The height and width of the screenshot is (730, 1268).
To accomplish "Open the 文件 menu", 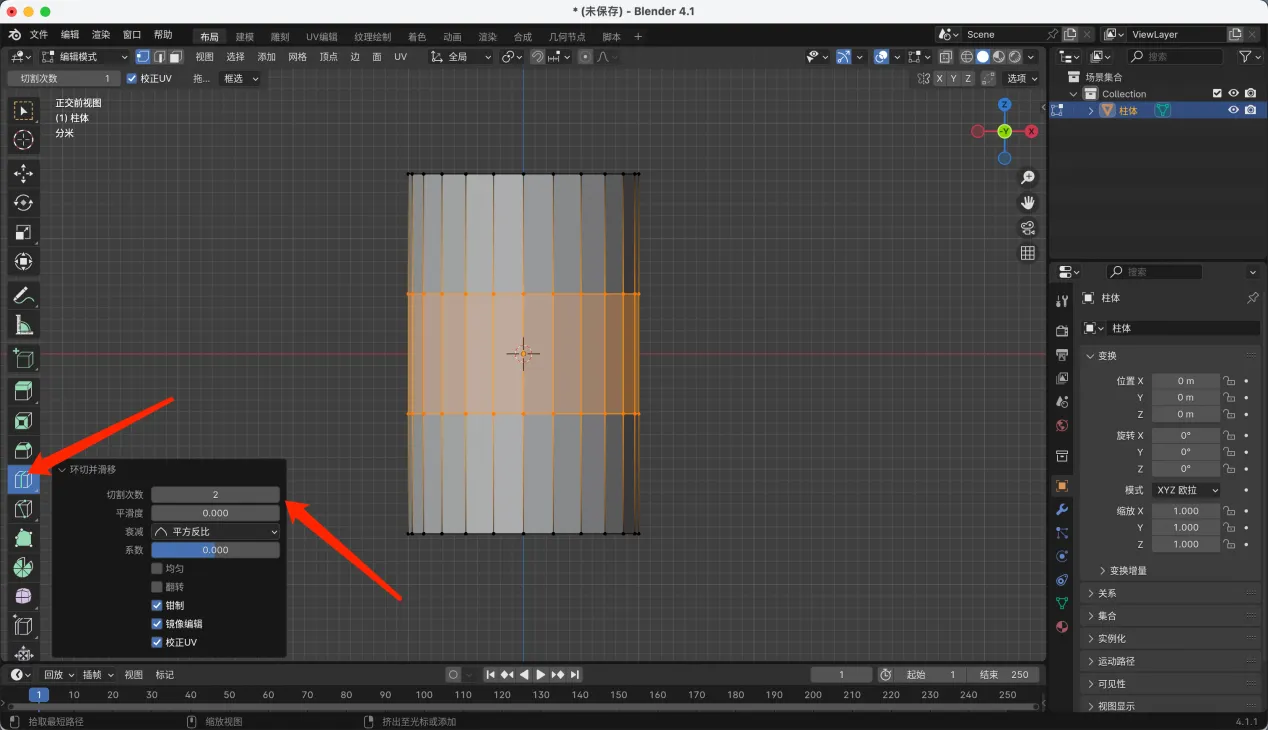I will [39, 35].
